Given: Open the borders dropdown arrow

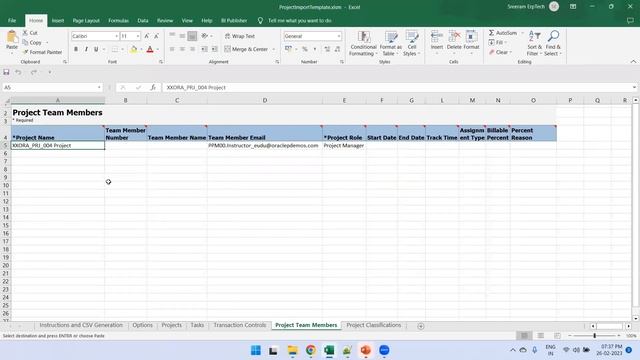Looking at the screenshot, I should pyautogui.click(x=122, y=49).
